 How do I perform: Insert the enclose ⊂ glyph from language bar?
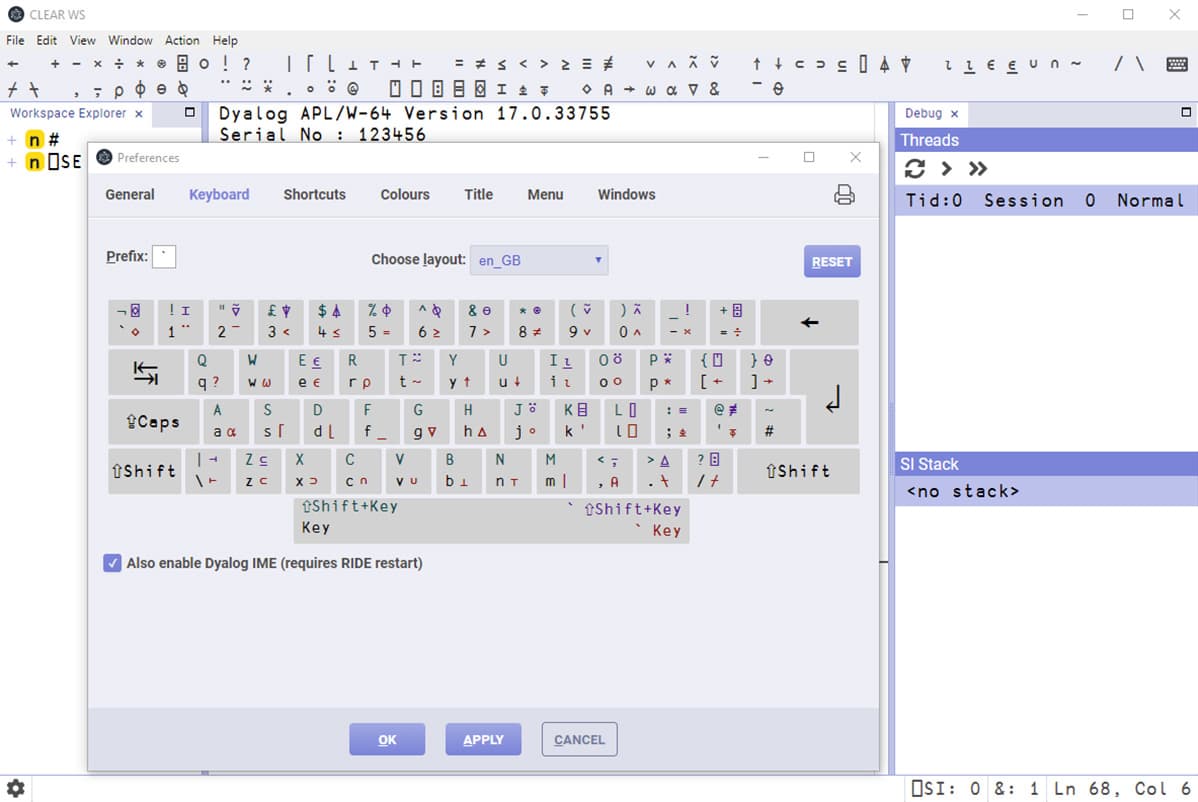(x=799, y=64)
